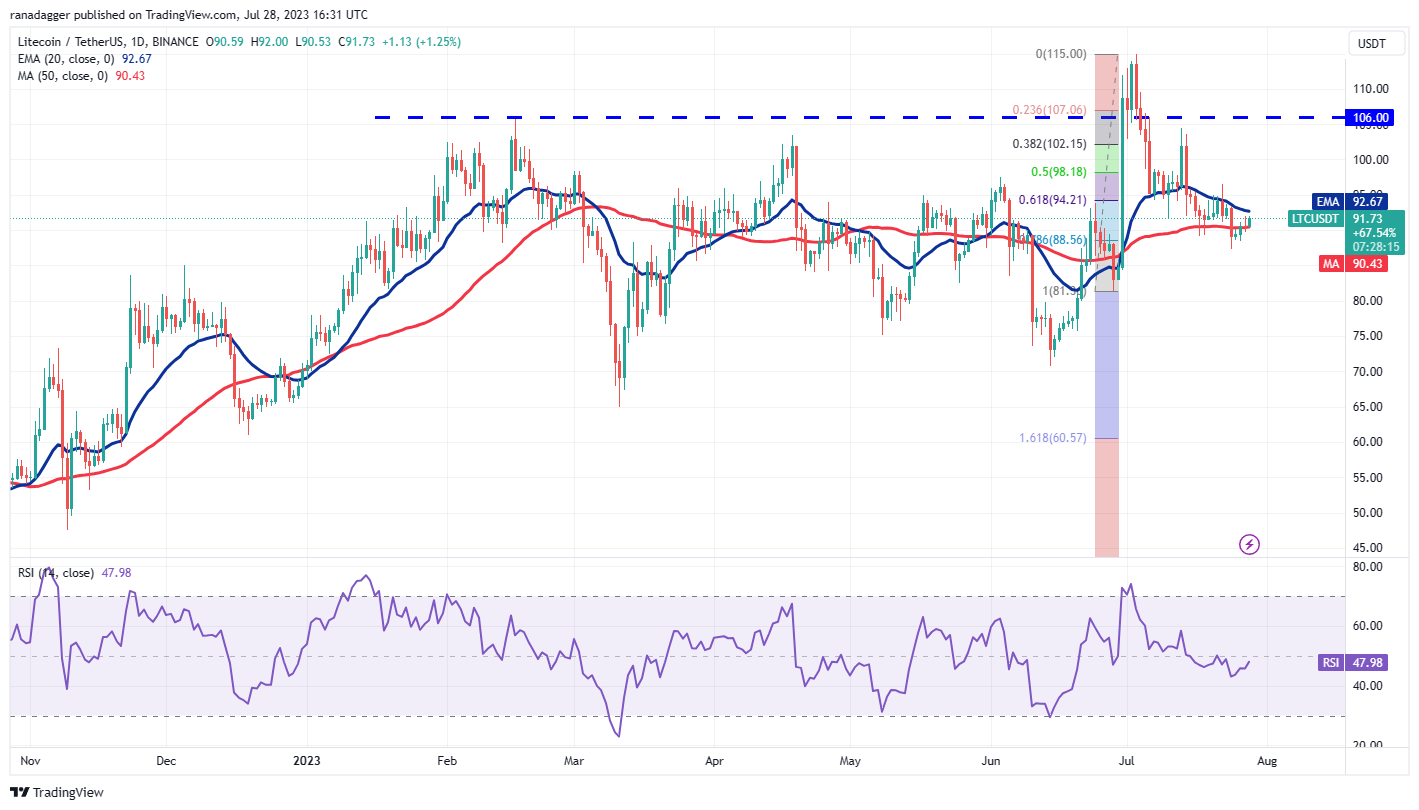Click the TradingView logo
Viewport: 1419px width, 810px height.
point(55,791)
